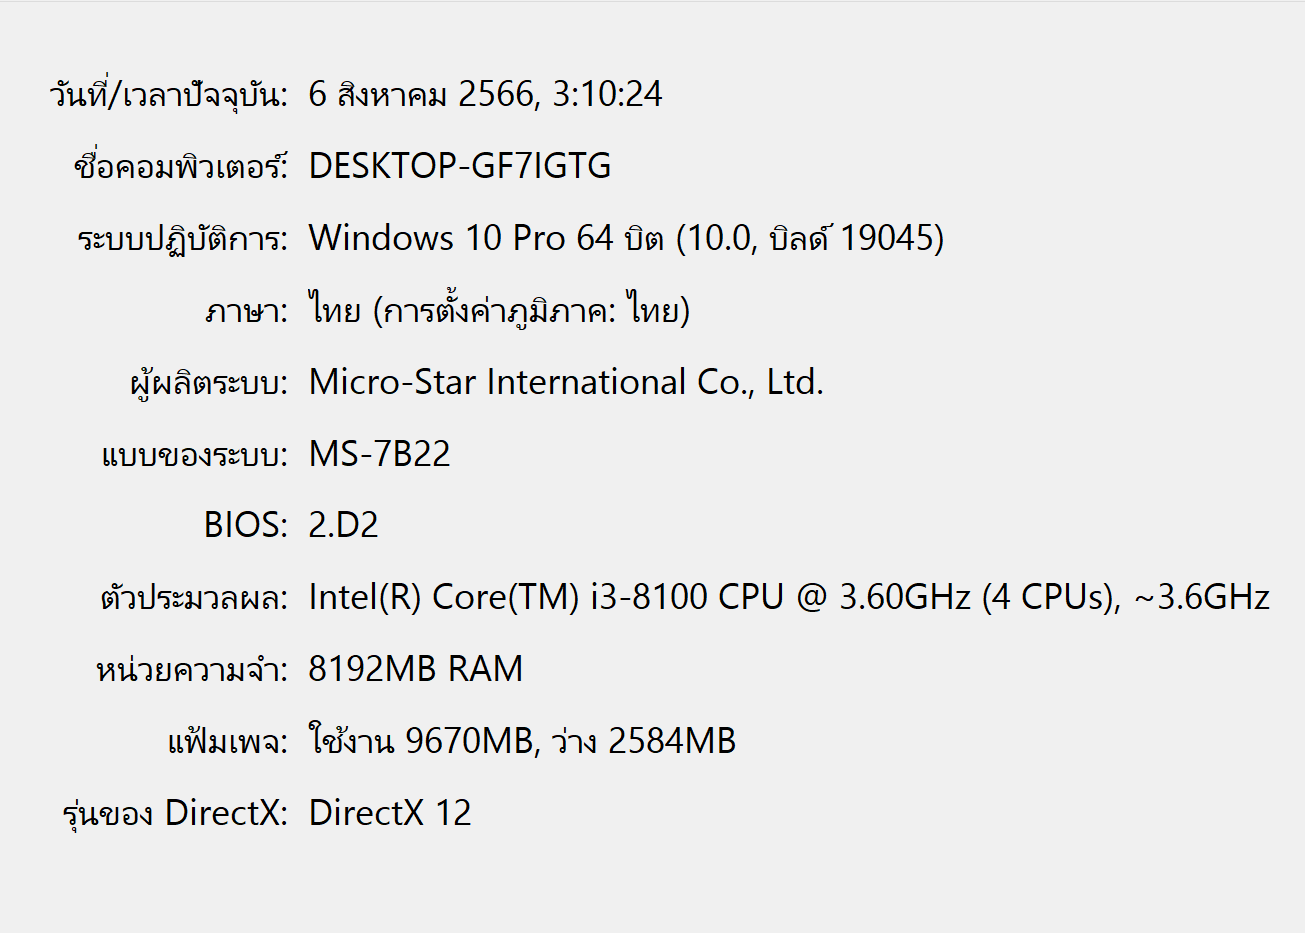Click the computer name DESKTOP-GF7IGTG
1305x933 pixels.
point(459,166)
